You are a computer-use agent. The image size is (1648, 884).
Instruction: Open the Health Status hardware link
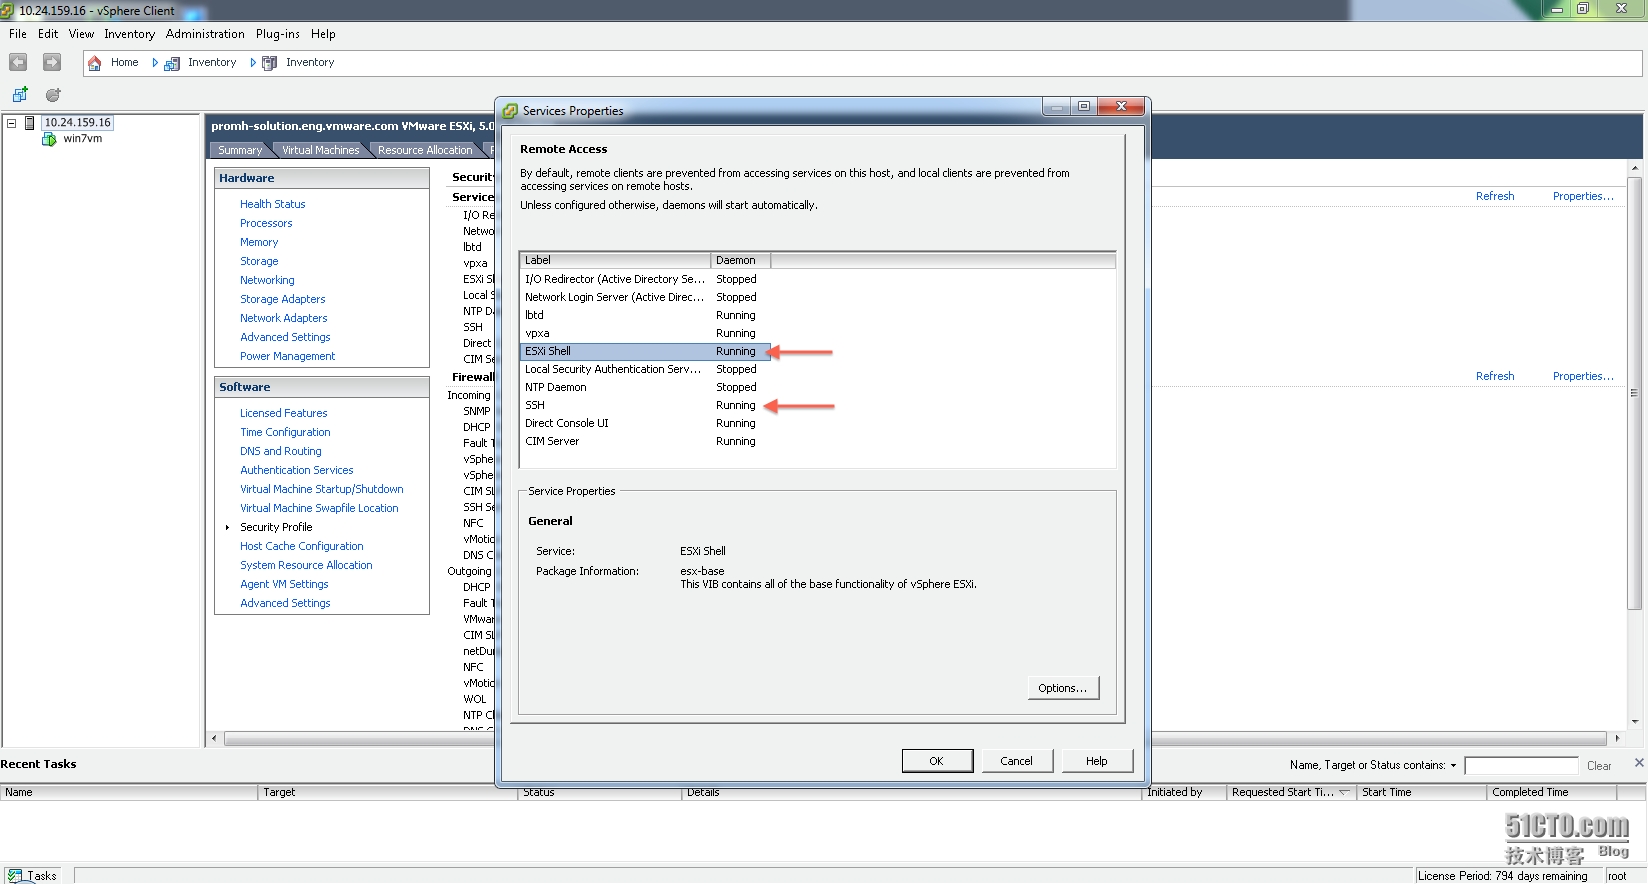tap(272, 204)
